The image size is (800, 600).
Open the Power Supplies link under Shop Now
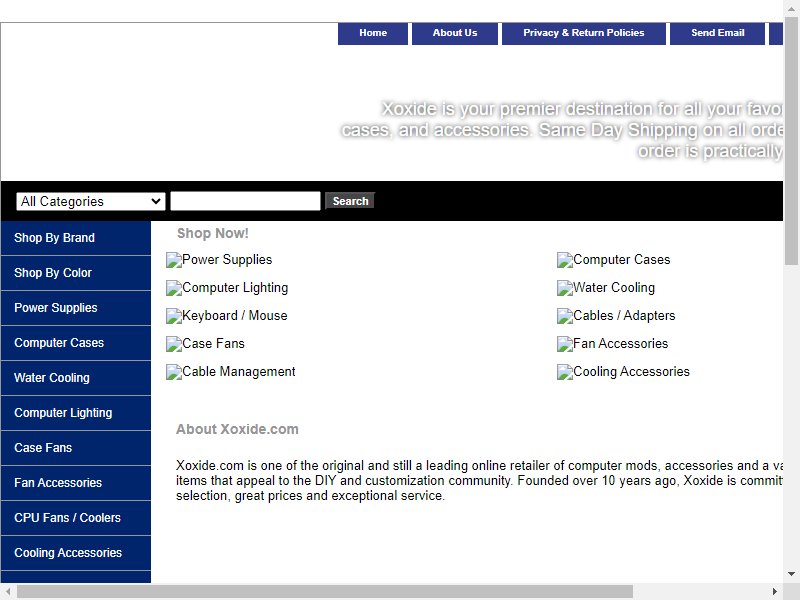pos(227,260)
